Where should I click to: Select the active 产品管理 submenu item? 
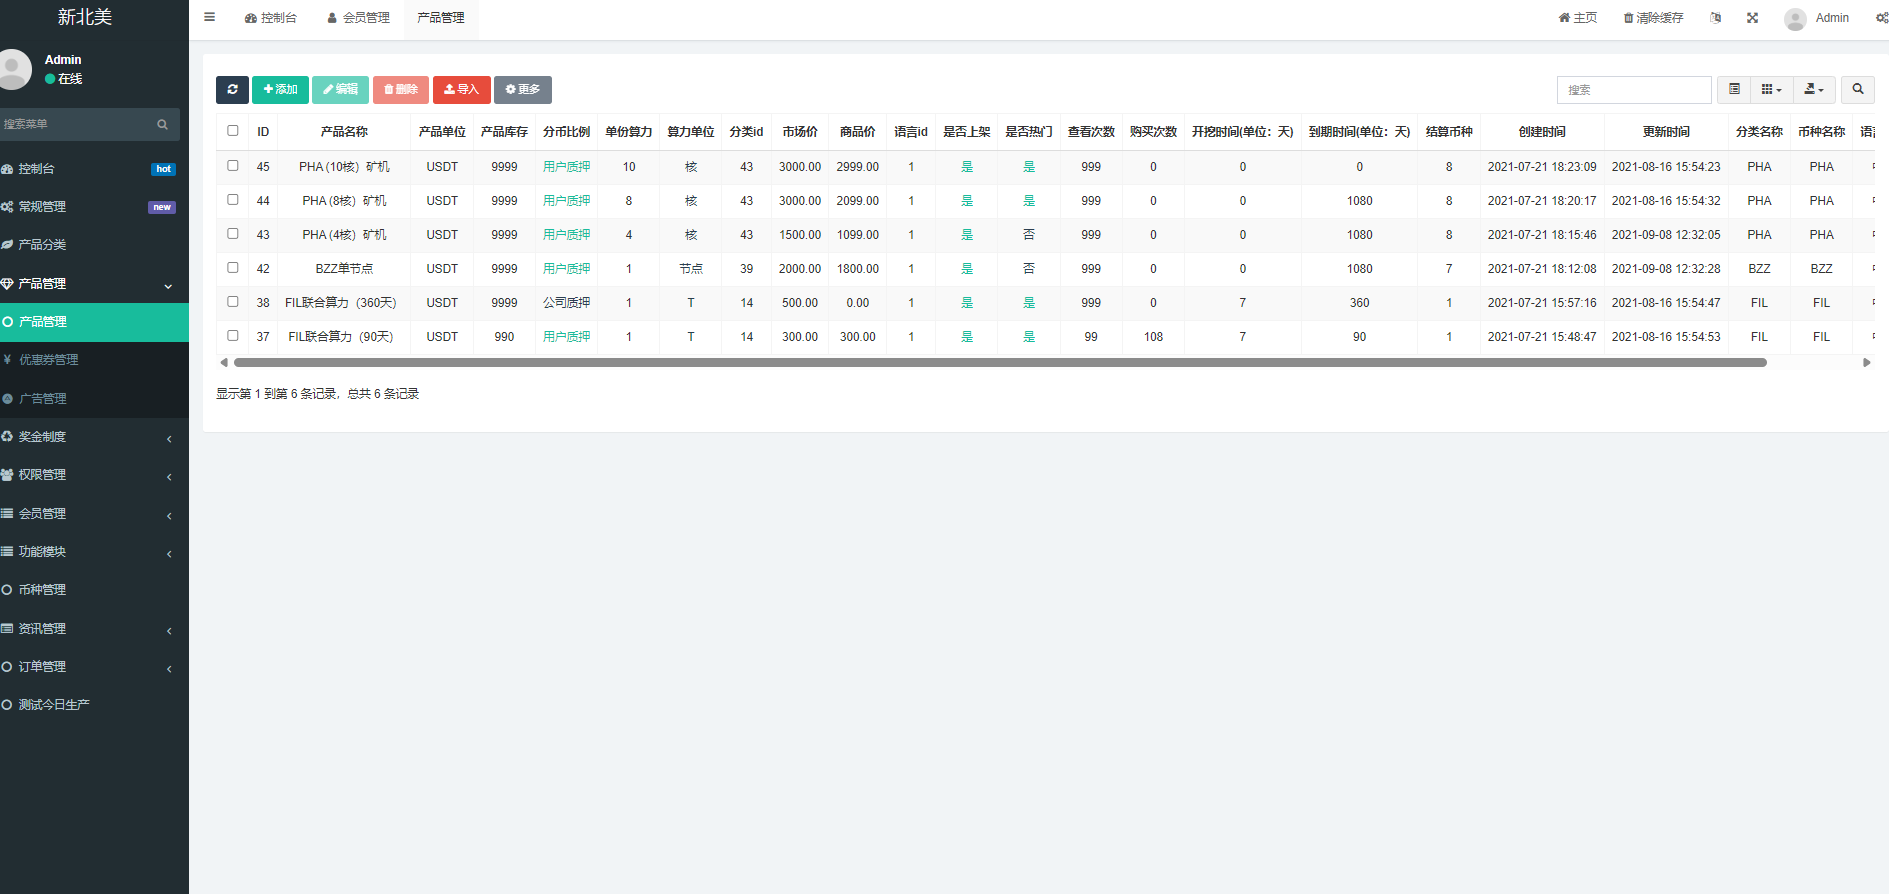tap(94, 322)
